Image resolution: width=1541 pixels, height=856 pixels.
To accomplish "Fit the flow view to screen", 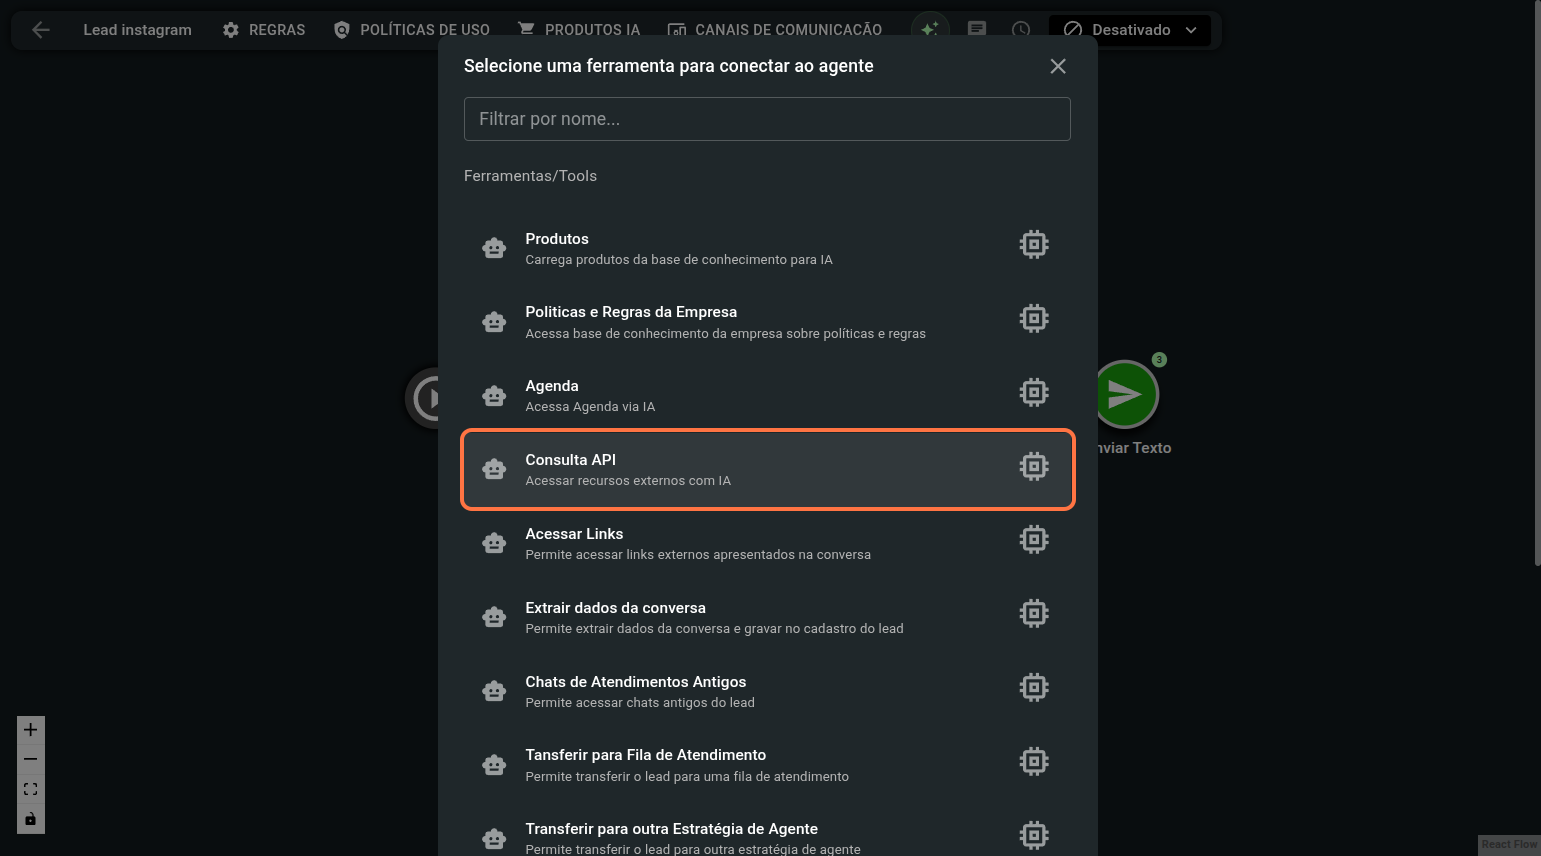I will [31, 789].
